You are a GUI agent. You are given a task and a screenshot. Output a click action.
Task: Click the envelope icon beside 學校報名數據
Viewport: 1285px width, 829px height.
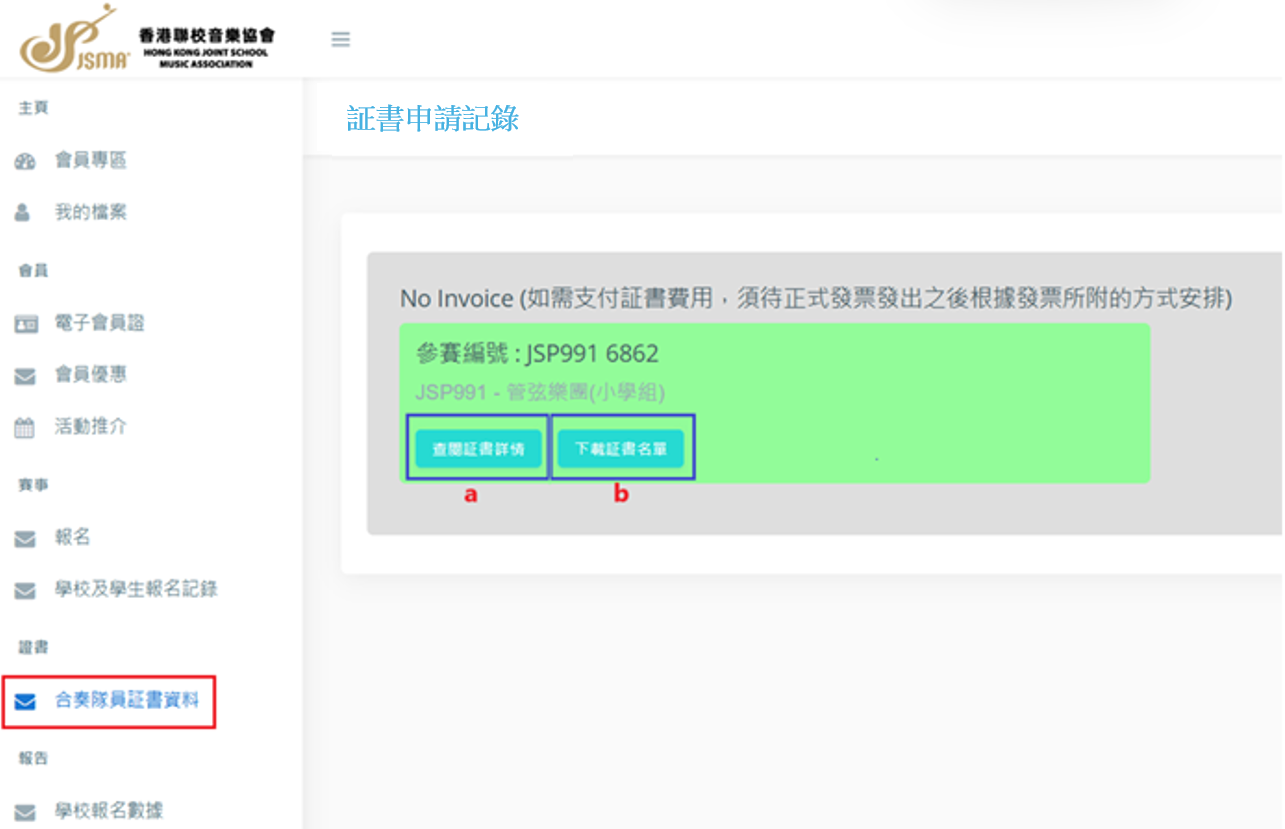(x=25, y=812)
